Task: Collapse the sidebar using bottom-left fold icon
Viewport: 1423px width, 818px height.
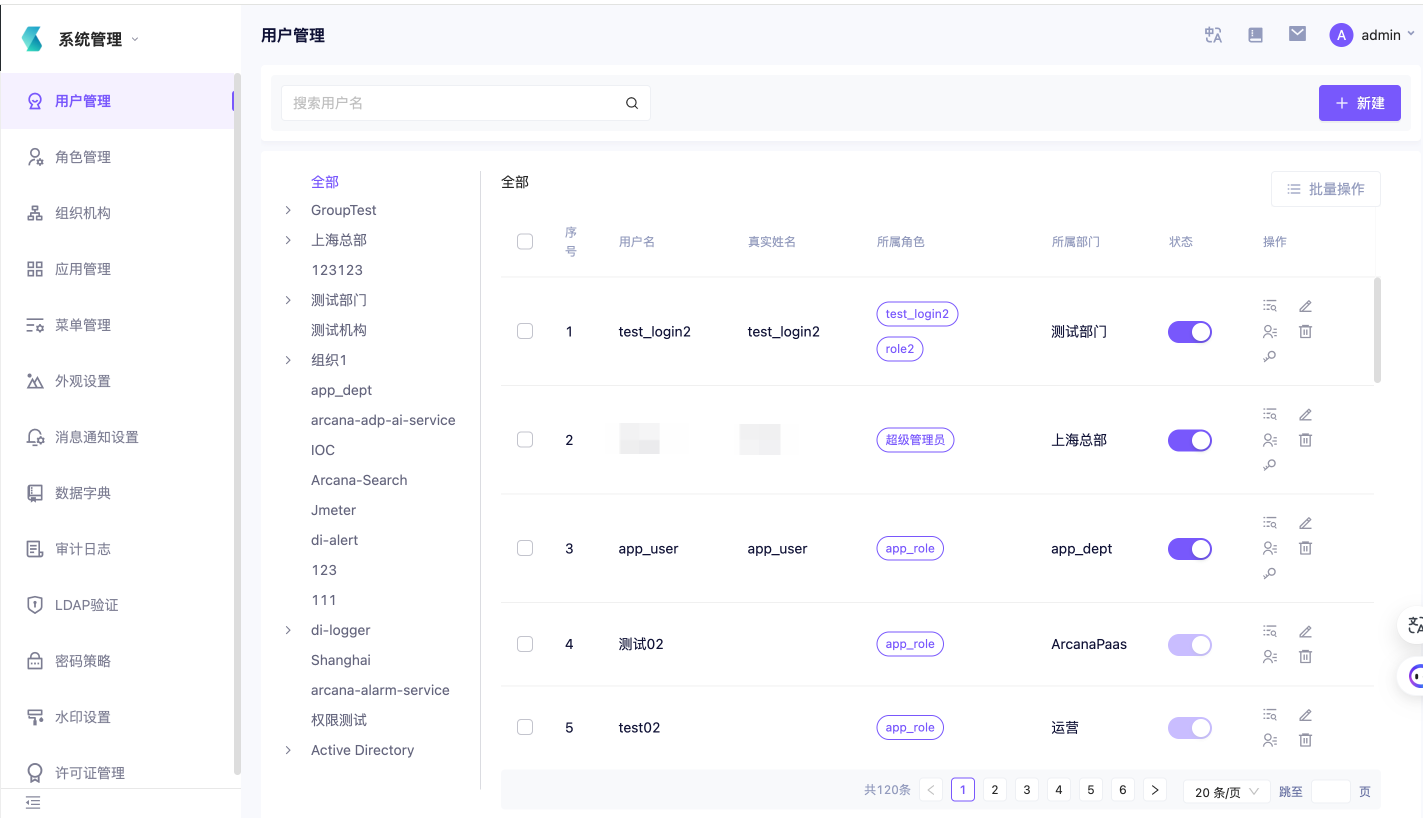Action: [x=33, y=802]
